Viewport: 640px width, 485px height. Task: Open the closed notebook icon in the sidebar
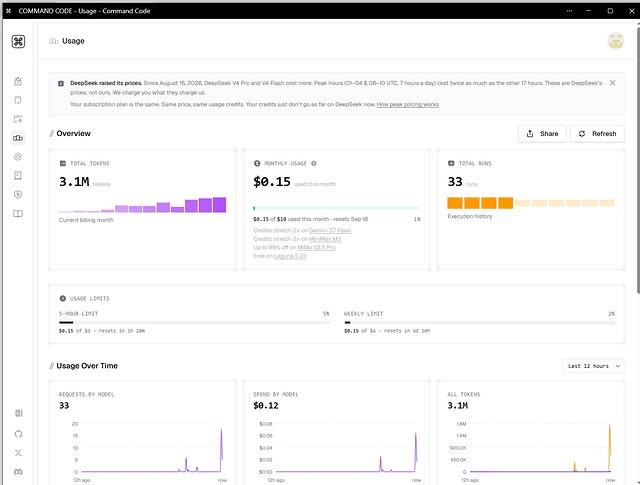click(18, 176)
